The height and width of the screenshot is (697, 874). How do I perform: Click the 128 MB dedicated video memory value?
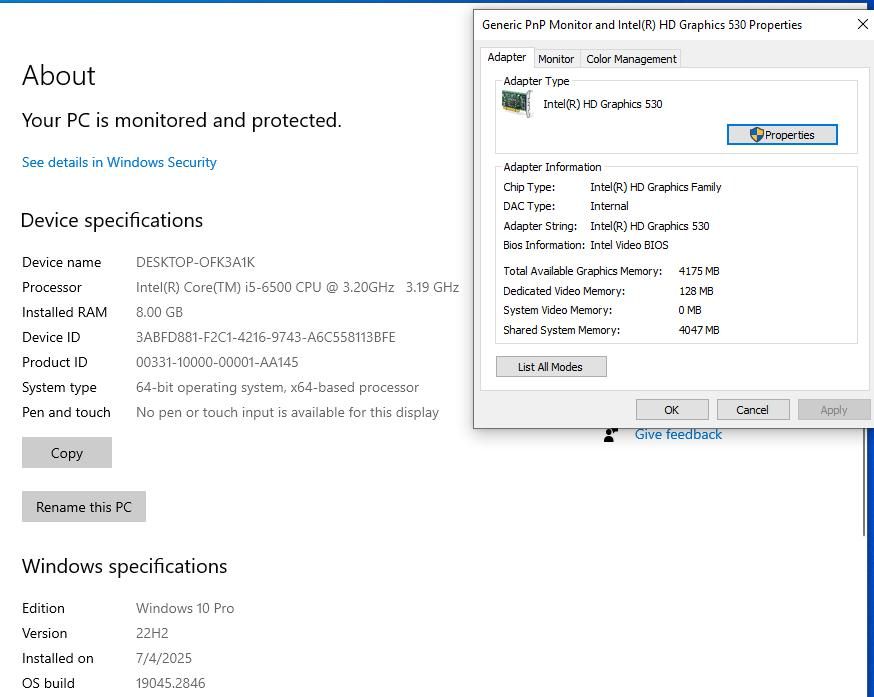[696, 291]
